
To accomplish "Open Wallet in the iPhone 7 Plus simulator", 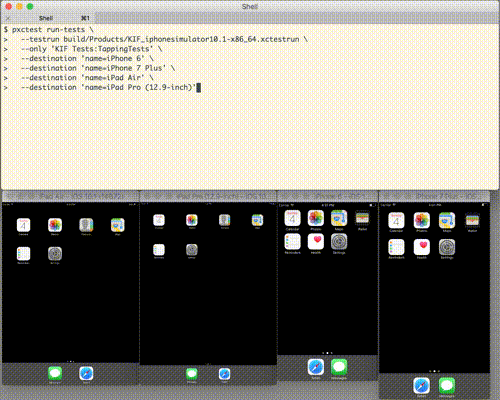I will [472, 220].
